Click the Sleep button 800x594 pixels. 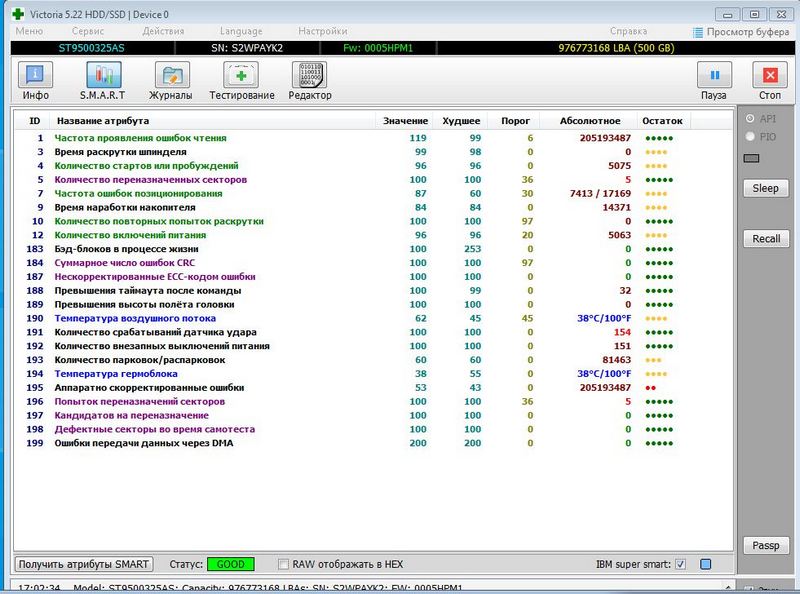[x=765, y=188]
